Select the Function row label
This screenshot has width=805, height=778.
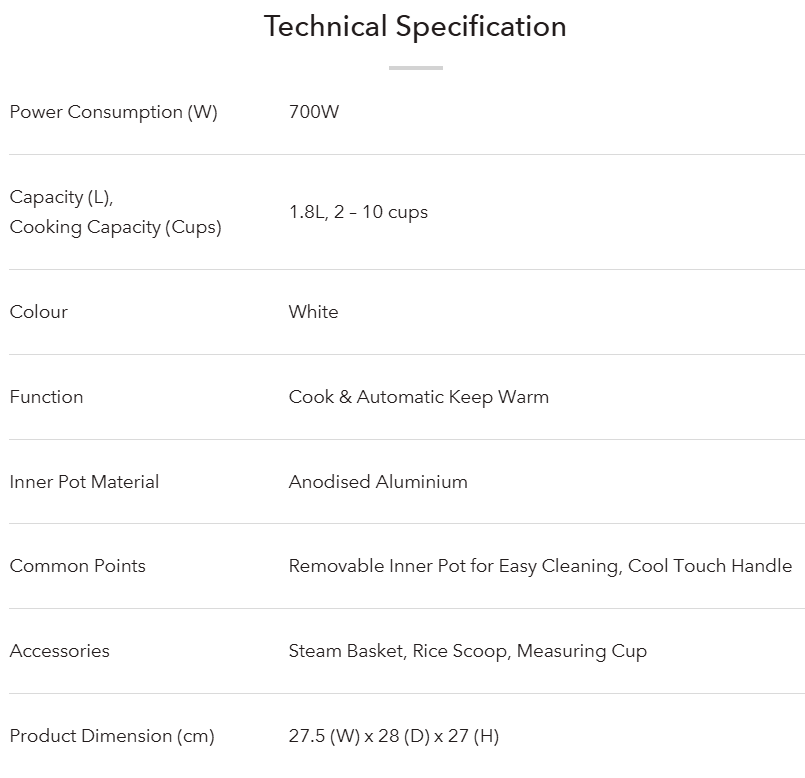(x=46, y=397)
